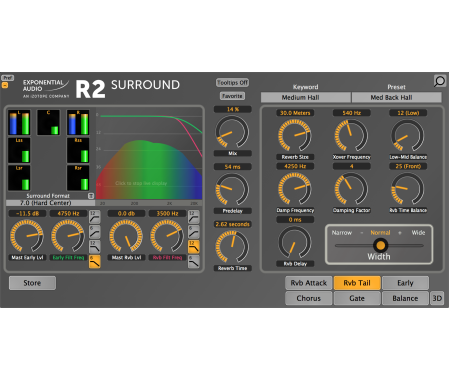Click the Mast Rvb Lvl knob

(126, 236)
